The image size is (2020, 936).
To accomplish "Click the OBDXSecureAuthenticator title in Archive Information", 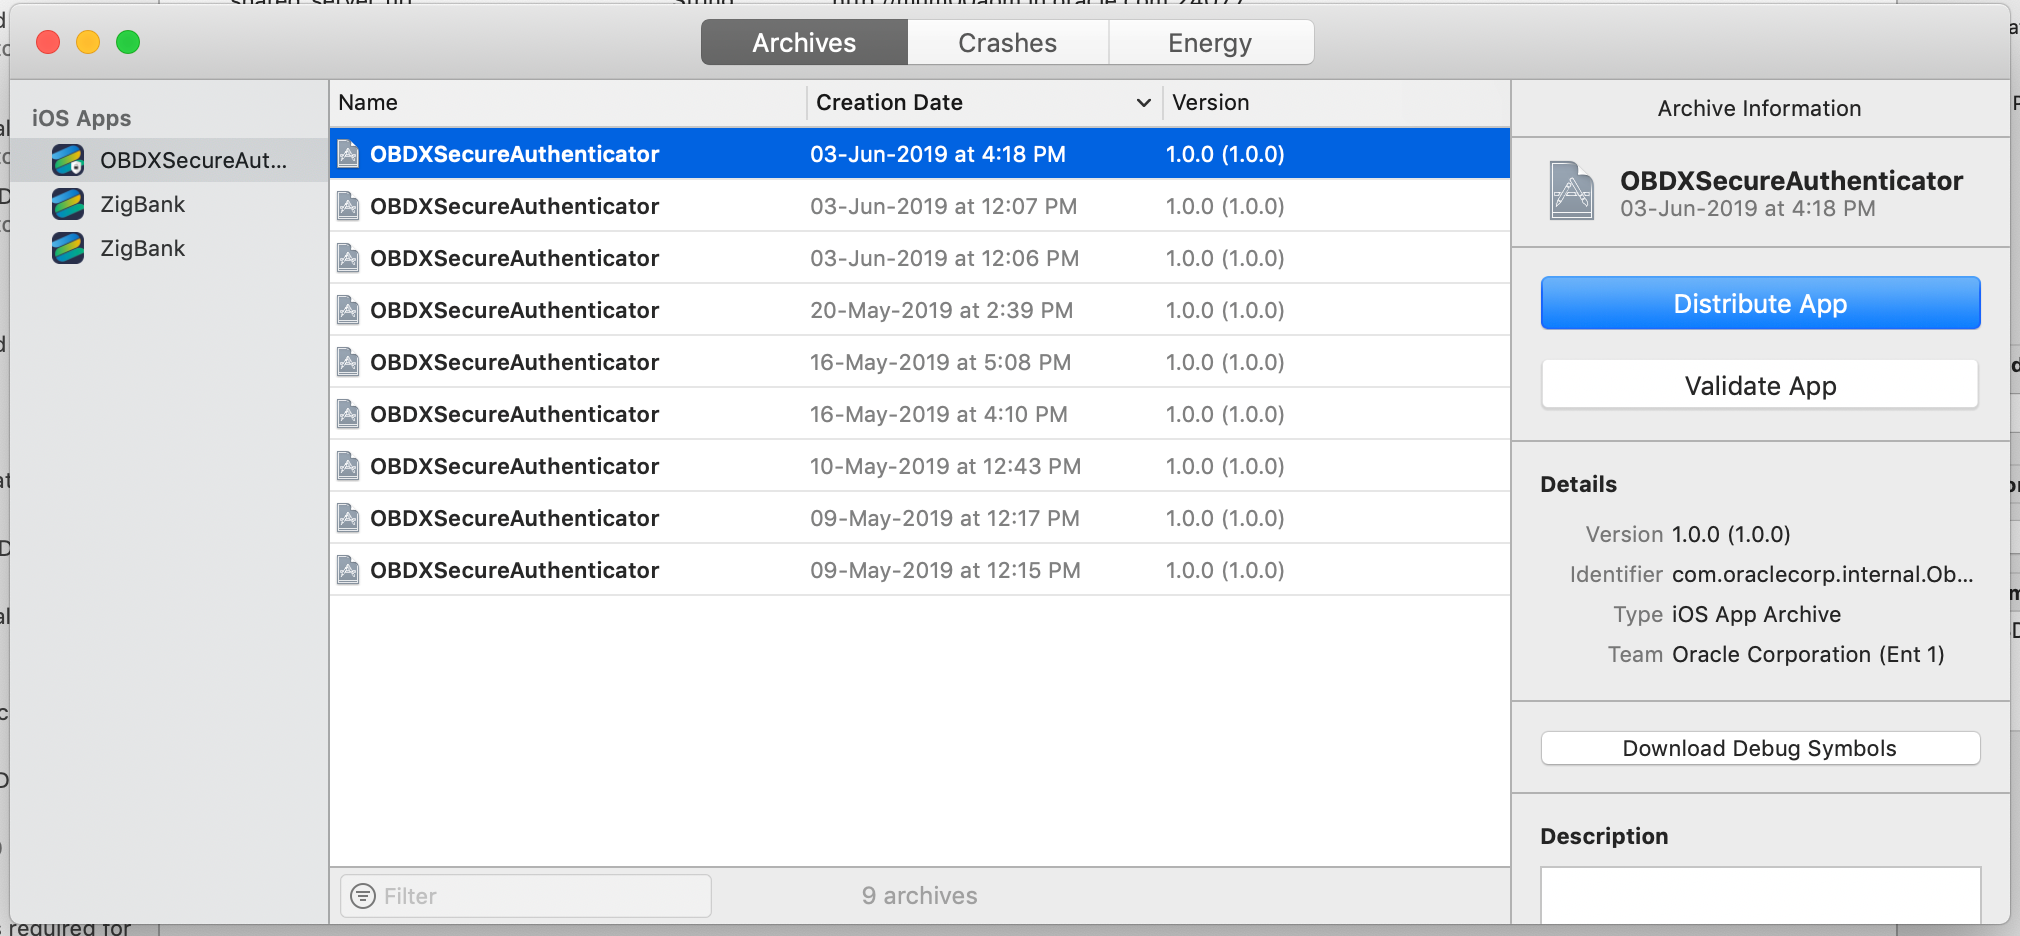I will (1791, 181).
